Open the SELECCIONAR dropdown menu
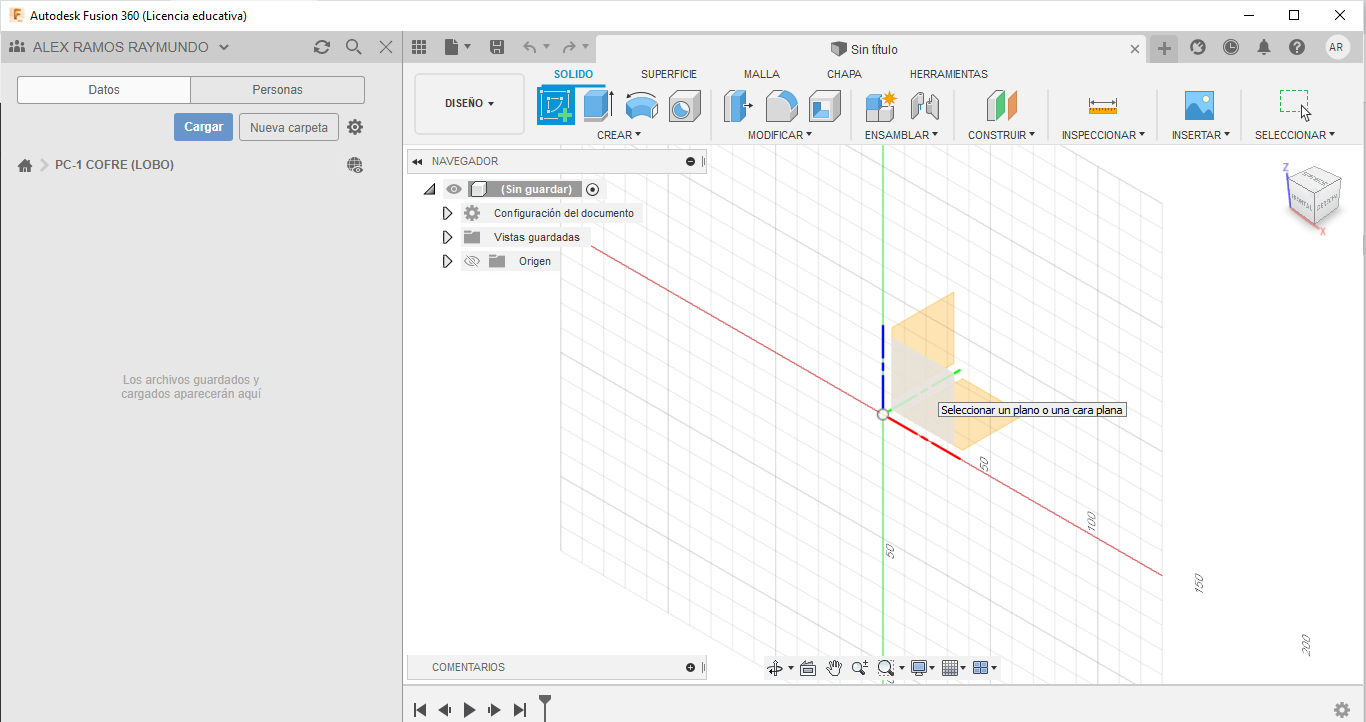The image size is (1366, 722). click(x=1295, y=135)
